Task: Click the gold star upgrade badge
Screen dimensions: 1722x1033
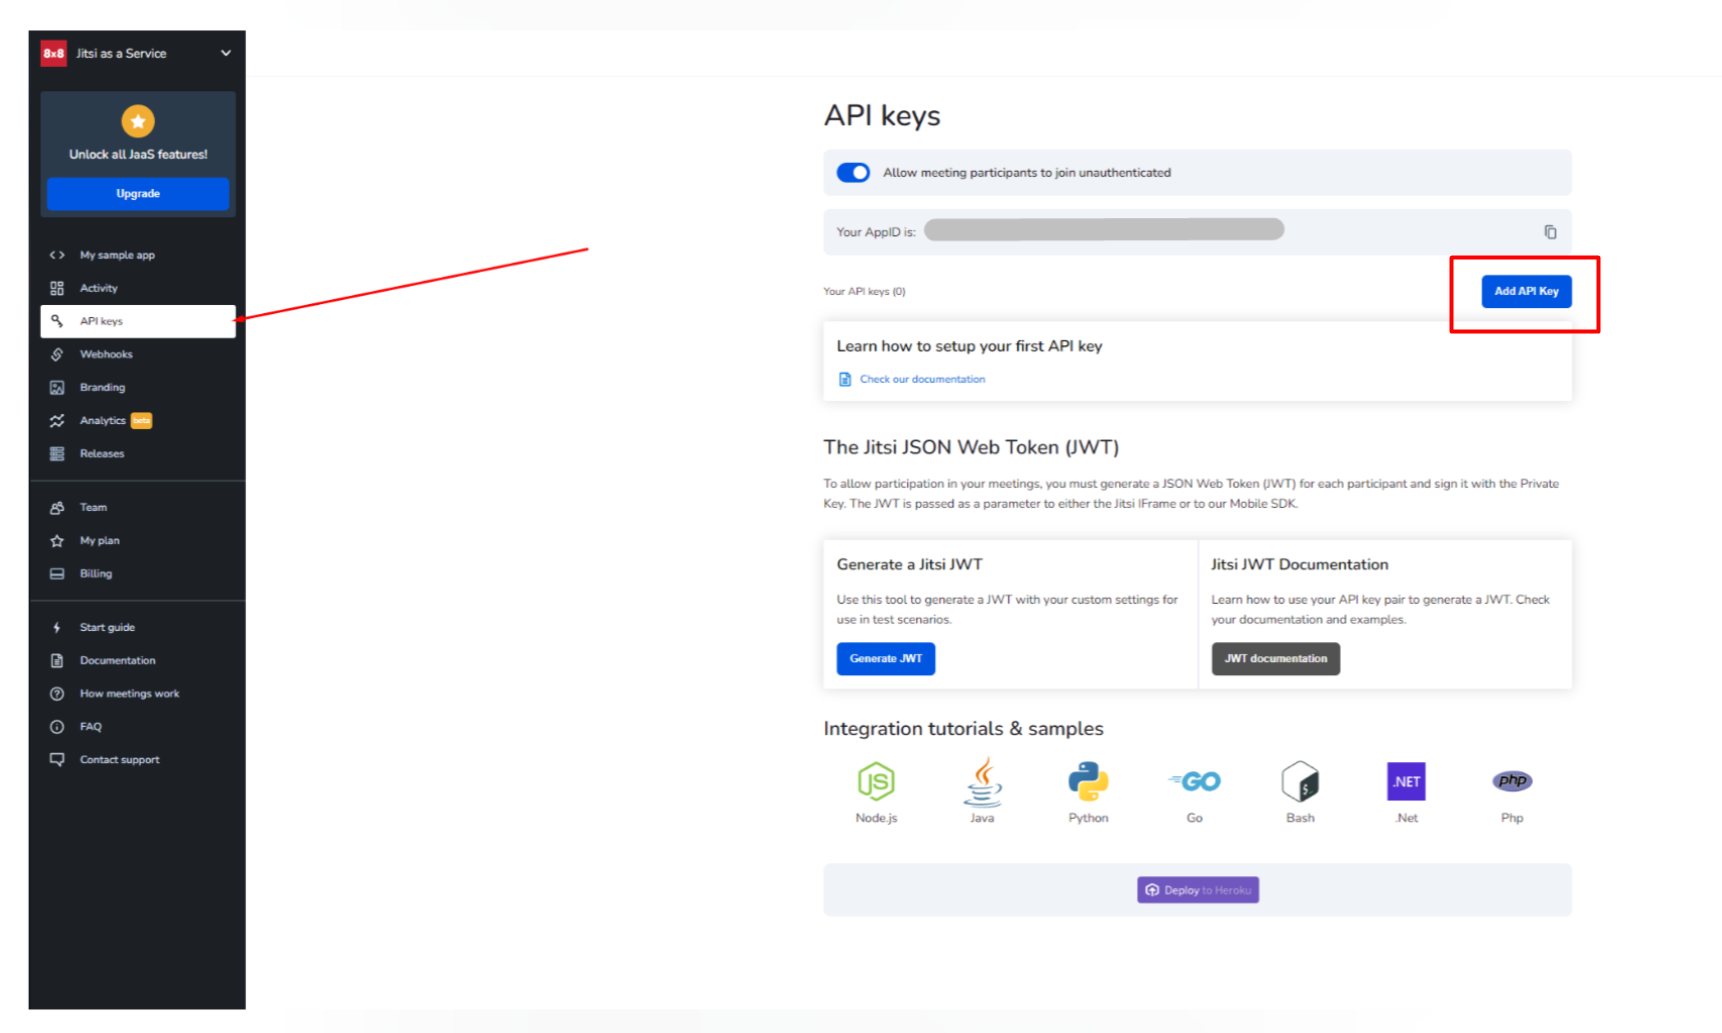Action: [138, 121]
